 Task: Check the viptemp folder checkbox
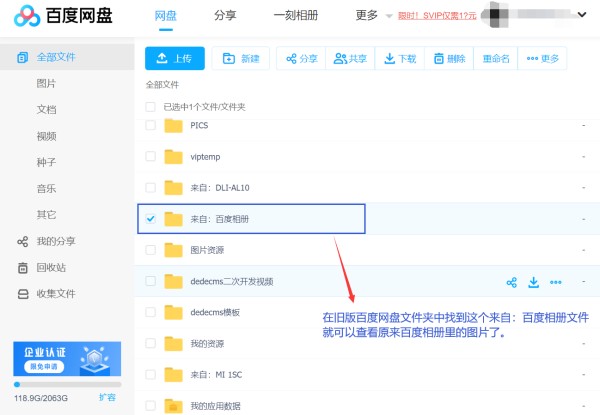(150, 156)
